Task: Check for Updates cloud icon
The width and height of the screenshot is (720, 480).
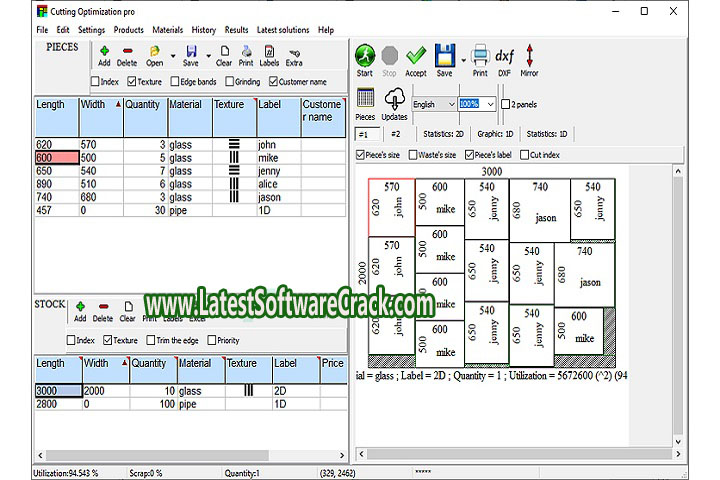Action: pos(394,104)
